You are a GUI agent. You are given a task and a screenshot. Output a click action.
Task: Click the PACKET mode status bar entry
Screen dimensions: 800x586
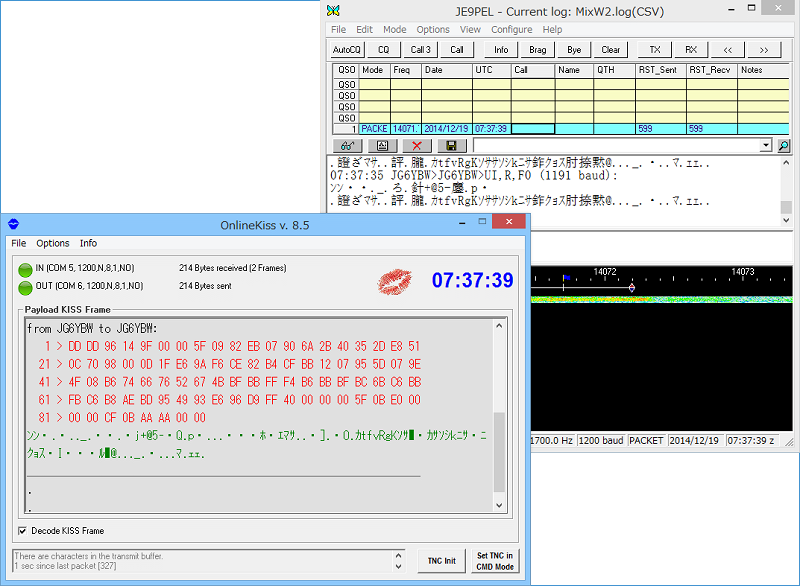[646, 441]
